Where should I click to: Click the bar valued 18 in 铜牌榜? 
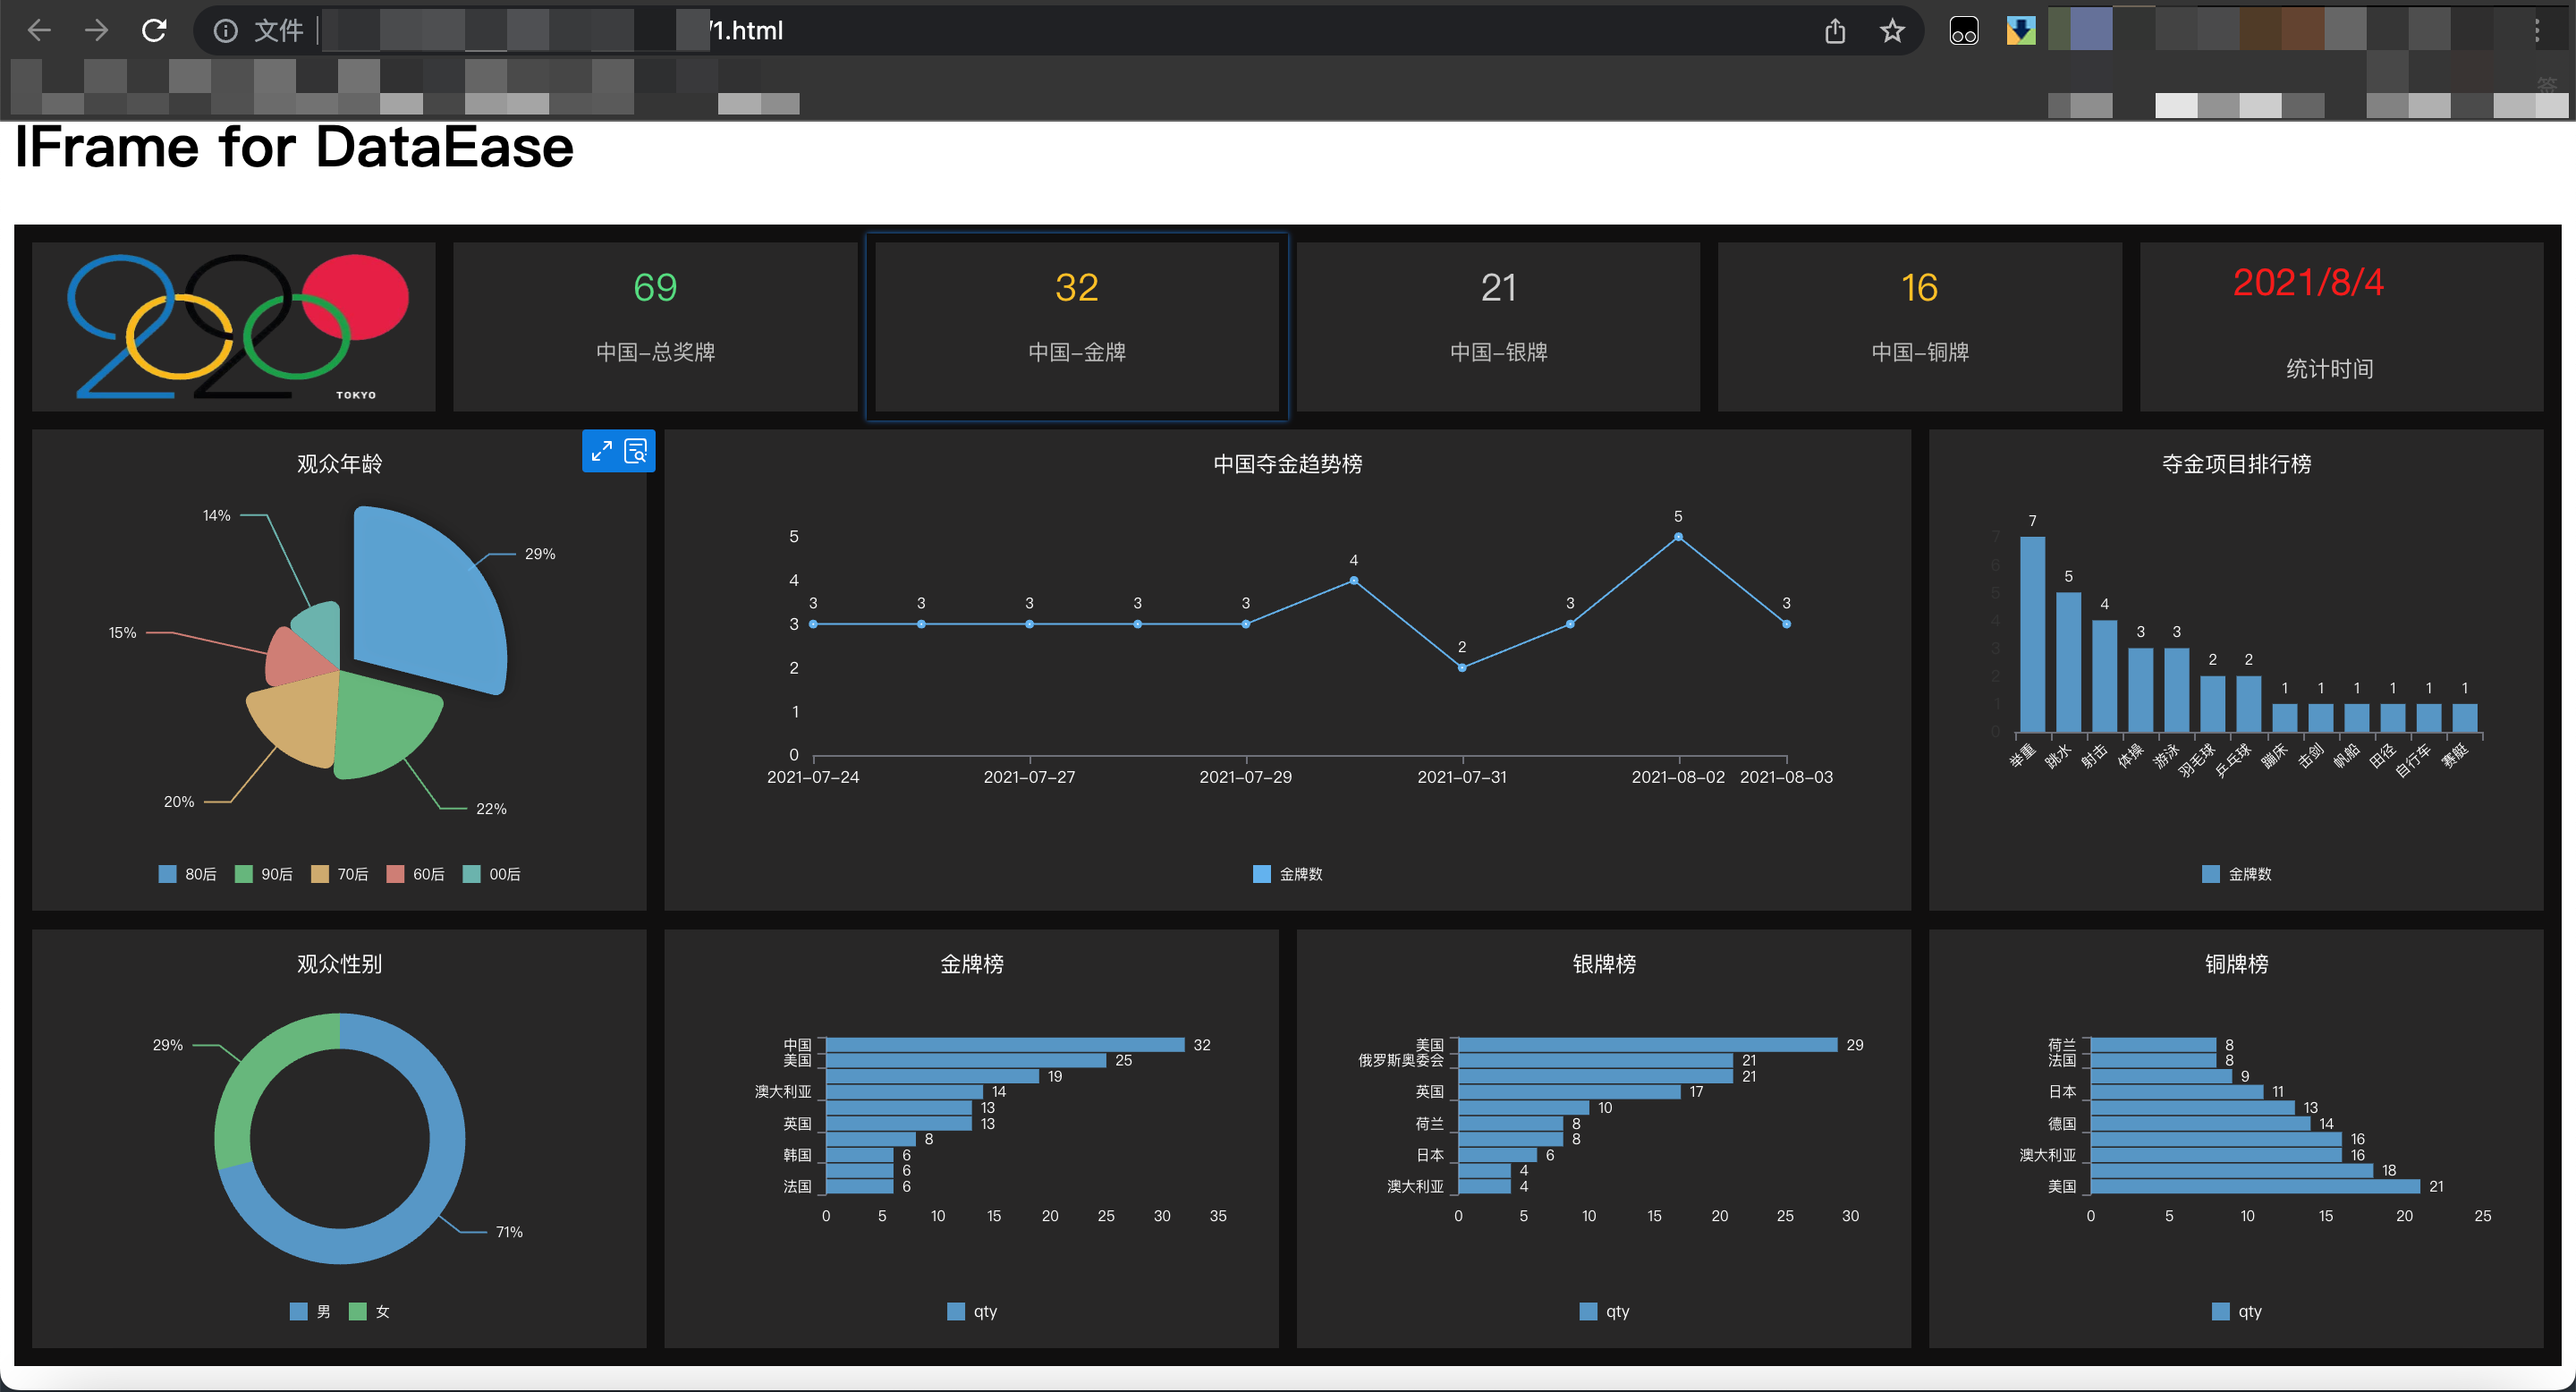point(2232,1170)
